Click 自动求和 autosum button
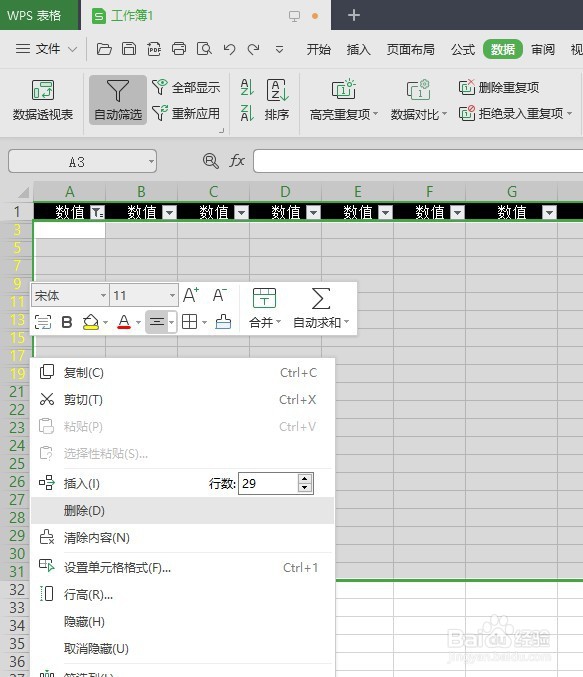This screenshot has height=677, width=583. pyautogui.click(x=321, y=308)
